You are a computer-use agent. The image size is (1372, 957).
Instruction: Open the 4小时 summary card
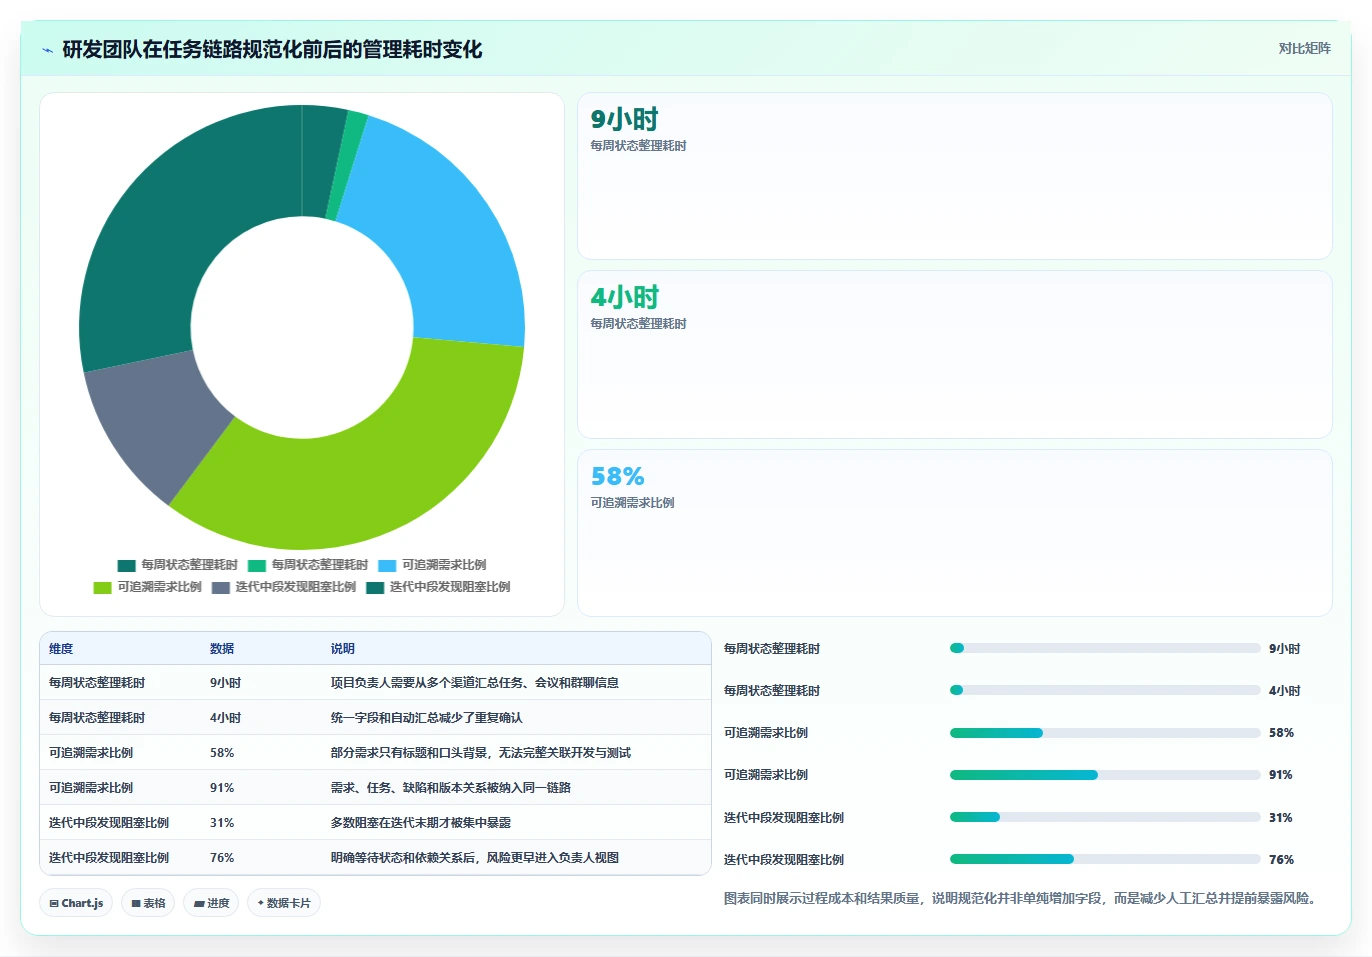point(955,354)
